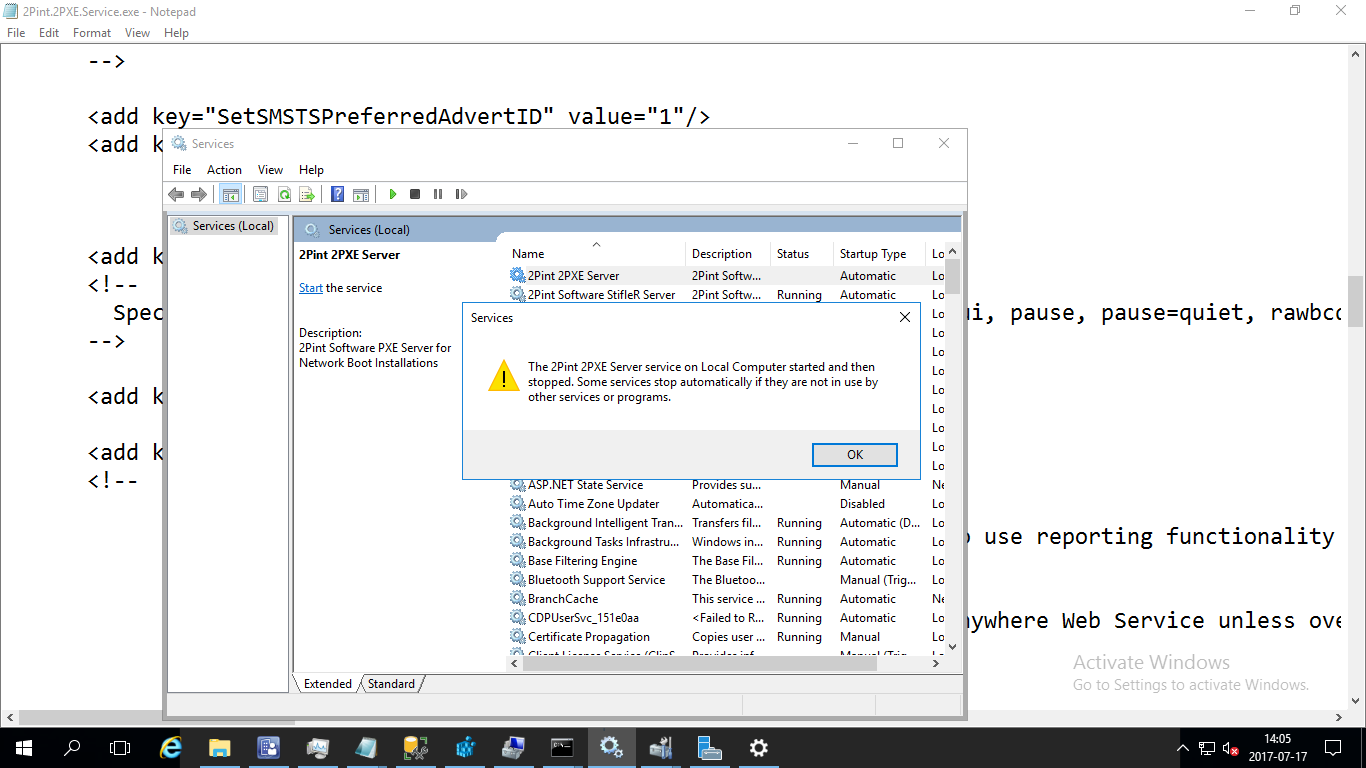Switch to Command Prompt taskbar icon
Image resolution: width=1366 pixels, height=768 pixels.
coord(562,747)
